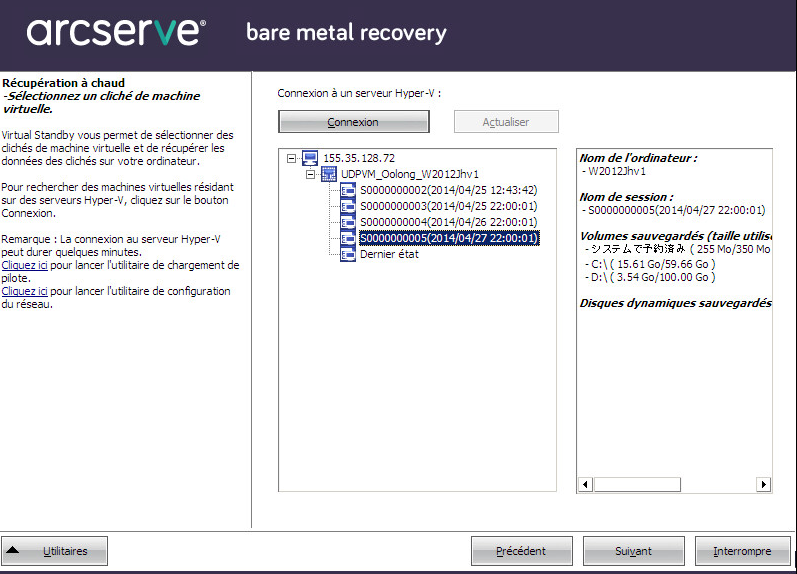Click the up-arrow icon on Utilitaires
The height and width of the screenshot is (574, 797).
(13, 550)
